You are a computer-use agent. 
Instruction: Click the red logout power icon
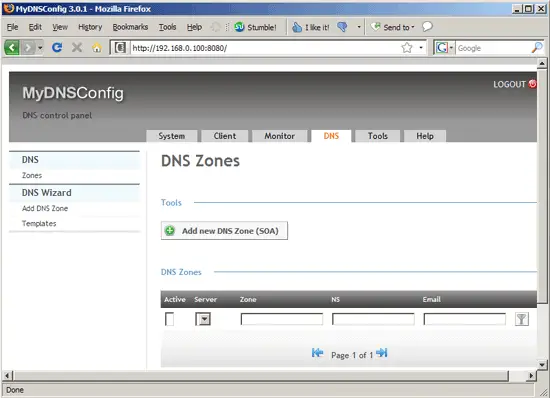coord(532,84)
